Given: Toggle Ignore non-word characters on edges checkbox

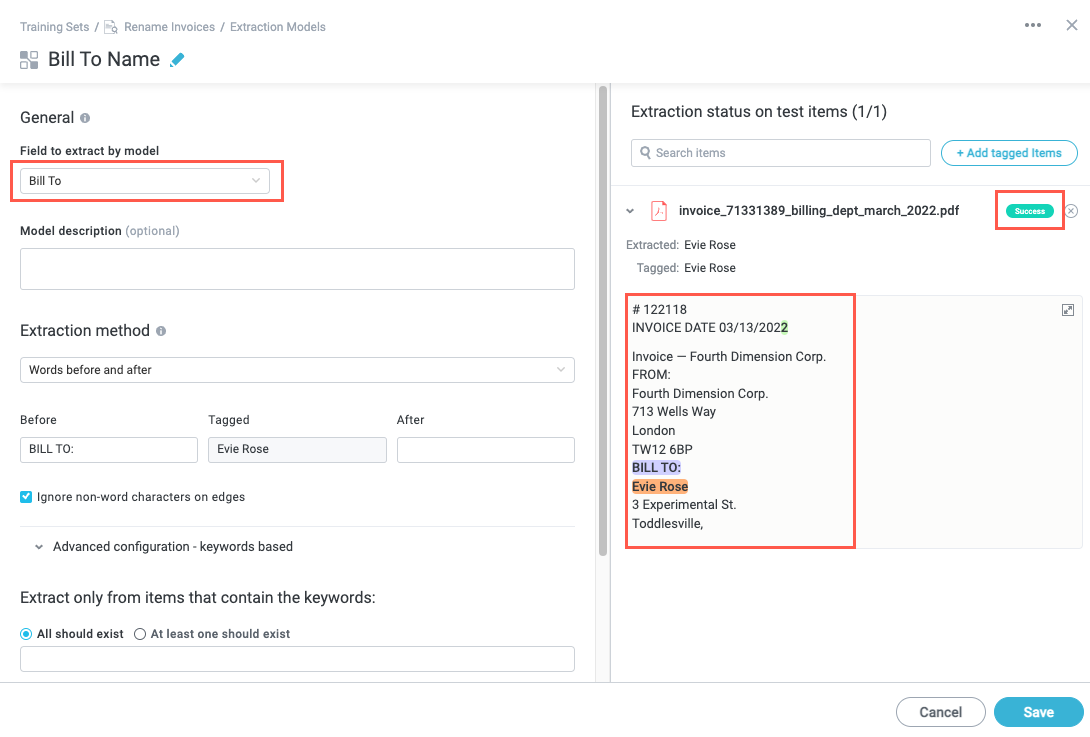Looking at the screenshot, I should pos(27,497).
